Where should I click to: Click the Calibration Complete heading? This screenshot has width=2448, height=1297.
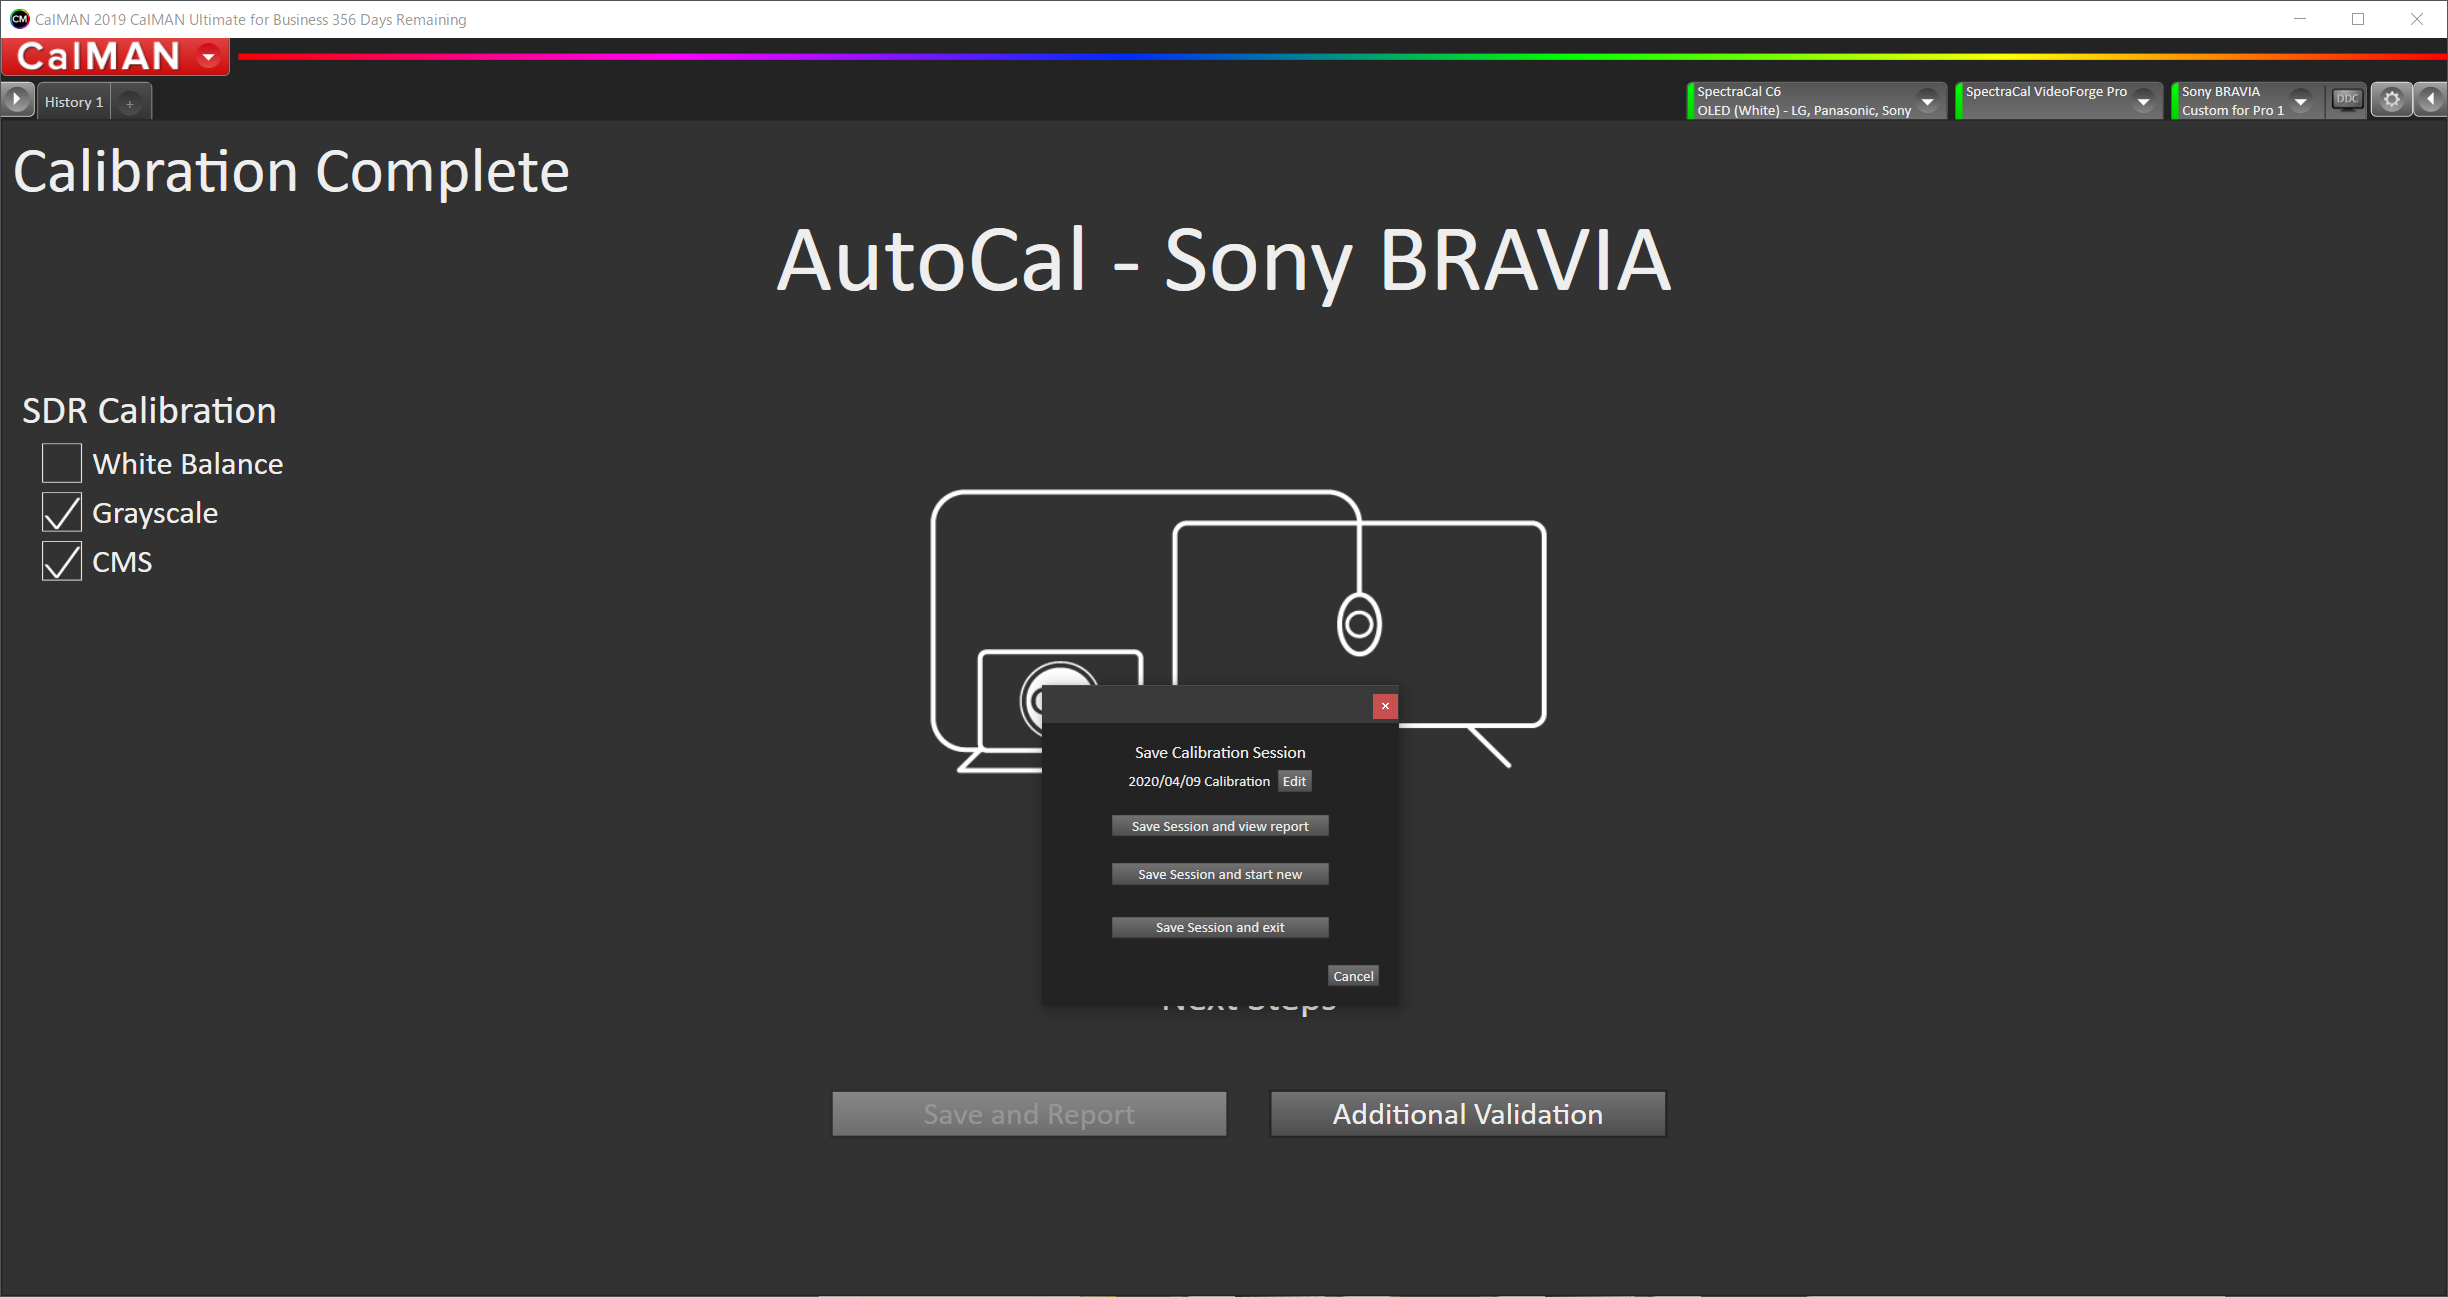(291, 172)
